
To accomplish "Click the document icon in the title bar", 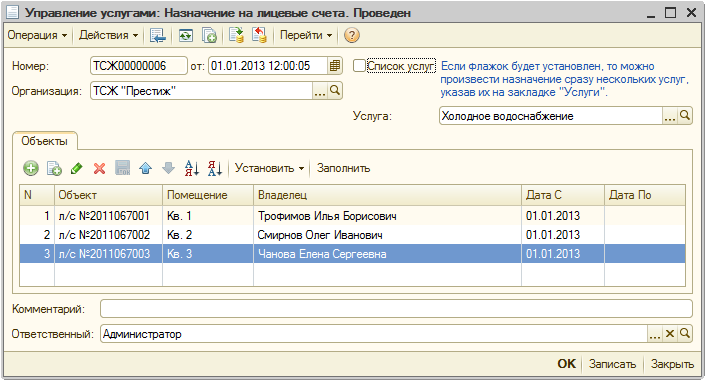I will pos(12,12).
